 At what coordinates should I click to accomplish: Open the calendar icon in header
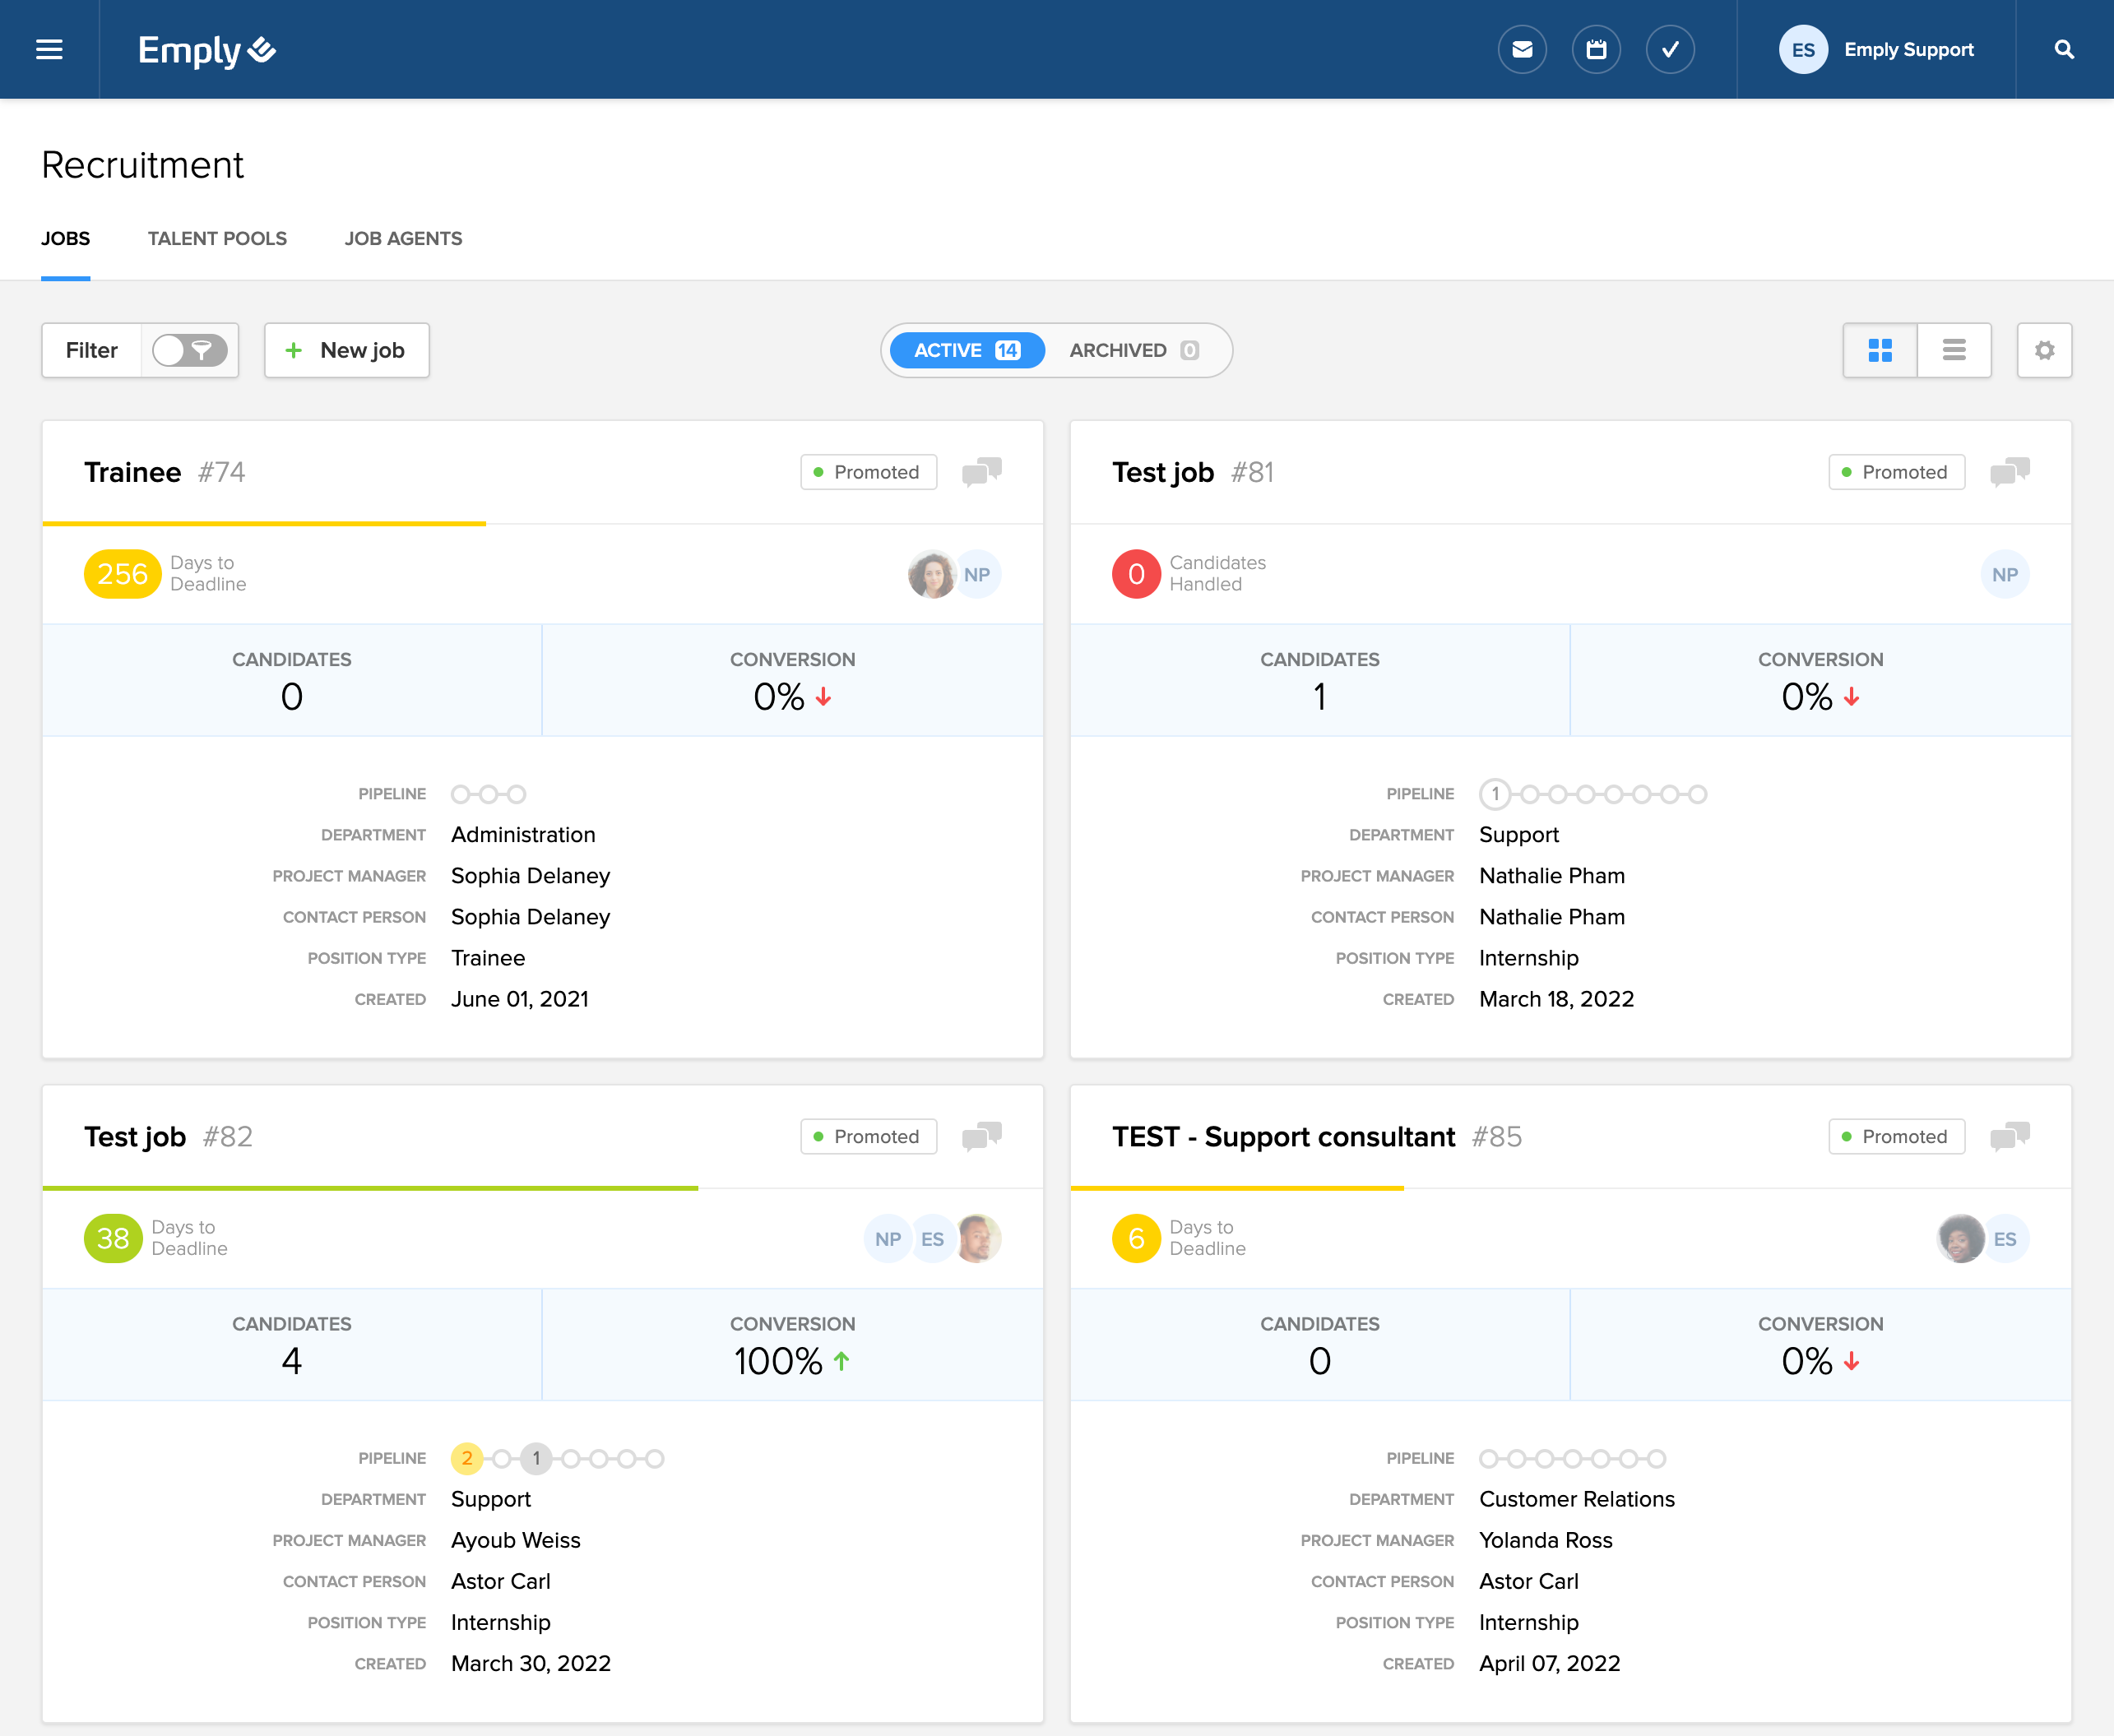coord(1595,49)
